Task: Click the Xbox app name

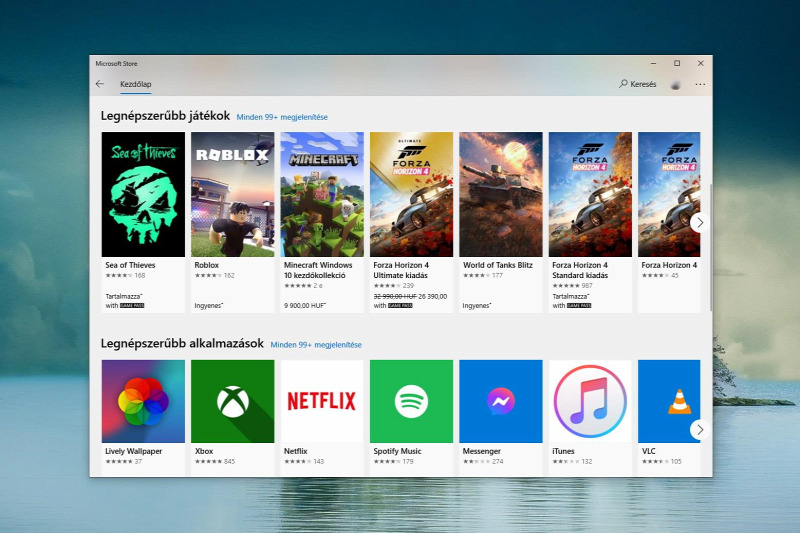Action: 204,451
